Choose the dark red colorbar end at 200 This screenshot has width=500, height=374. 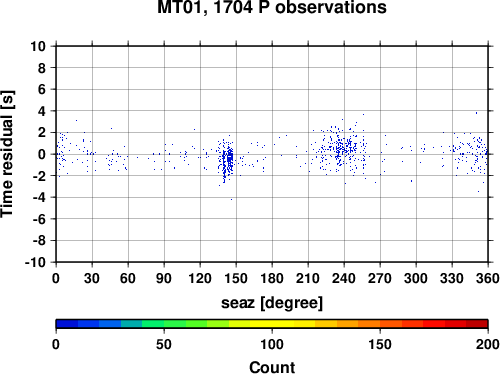click(x=477, y=324)
